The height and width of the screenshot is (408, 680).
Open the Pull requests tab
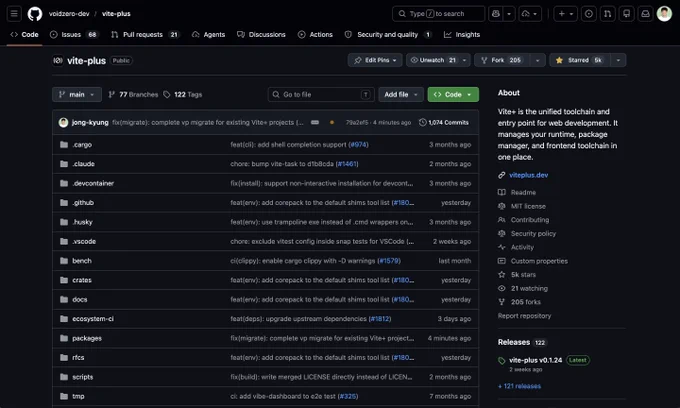click(x=145, y=35)
